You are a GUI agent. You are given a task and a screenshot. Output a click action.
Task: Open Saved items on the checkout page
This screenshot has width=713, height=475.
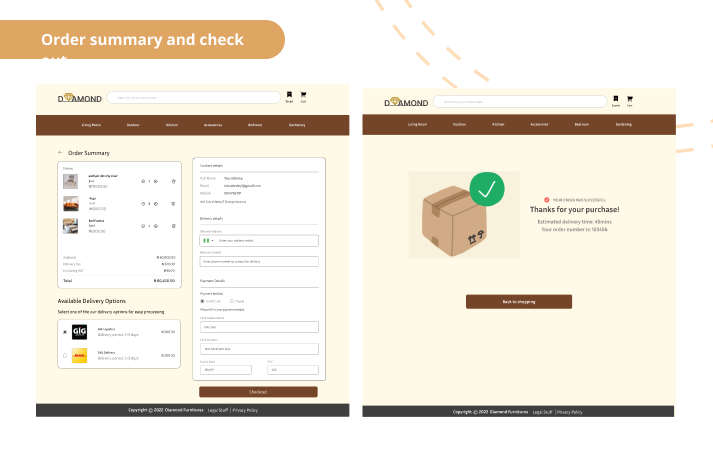click(289, 96)
